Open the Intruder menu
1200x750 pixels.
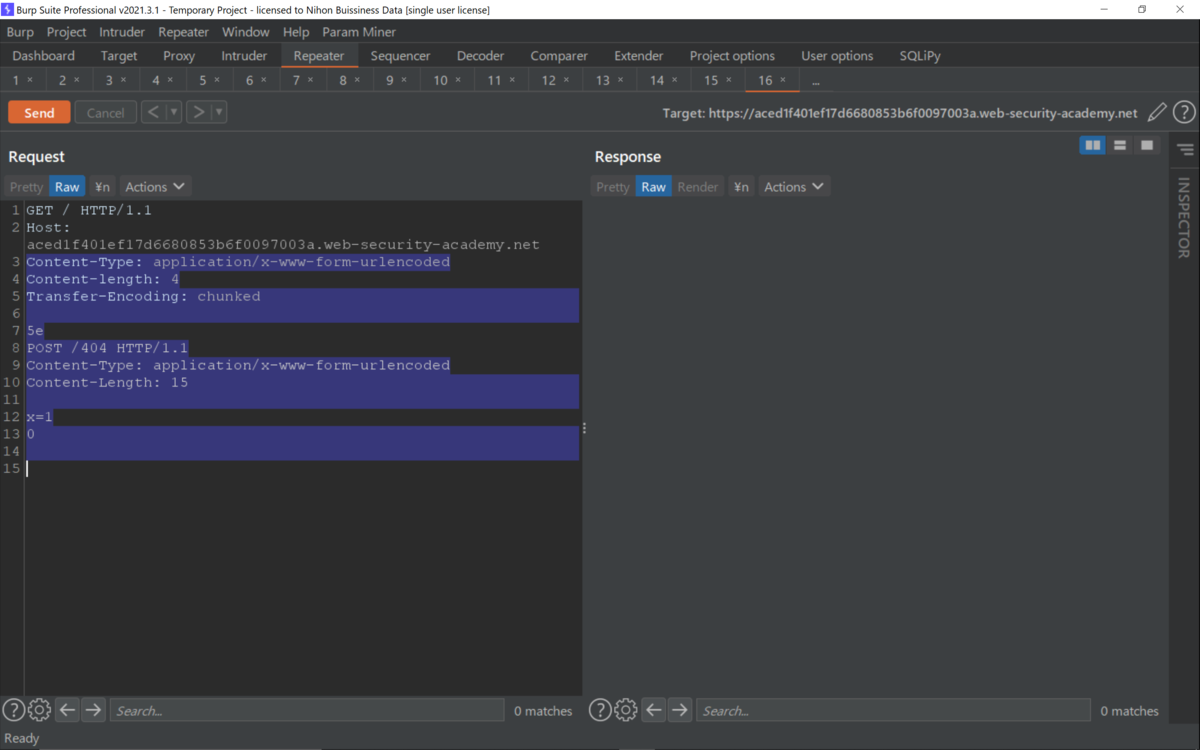[x=122, y=32]
